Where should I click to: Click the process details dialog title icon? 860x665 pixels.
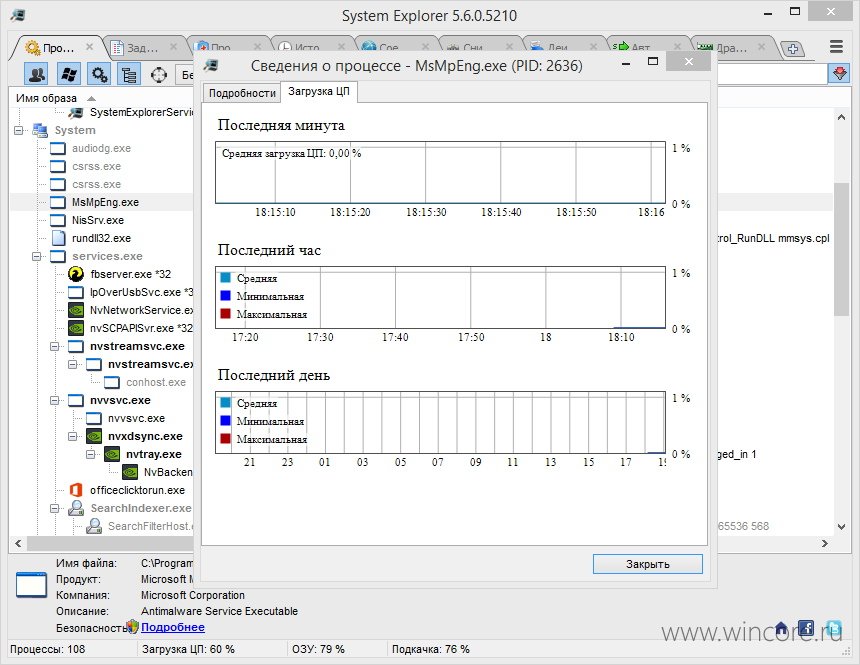[x=211, y=66]
